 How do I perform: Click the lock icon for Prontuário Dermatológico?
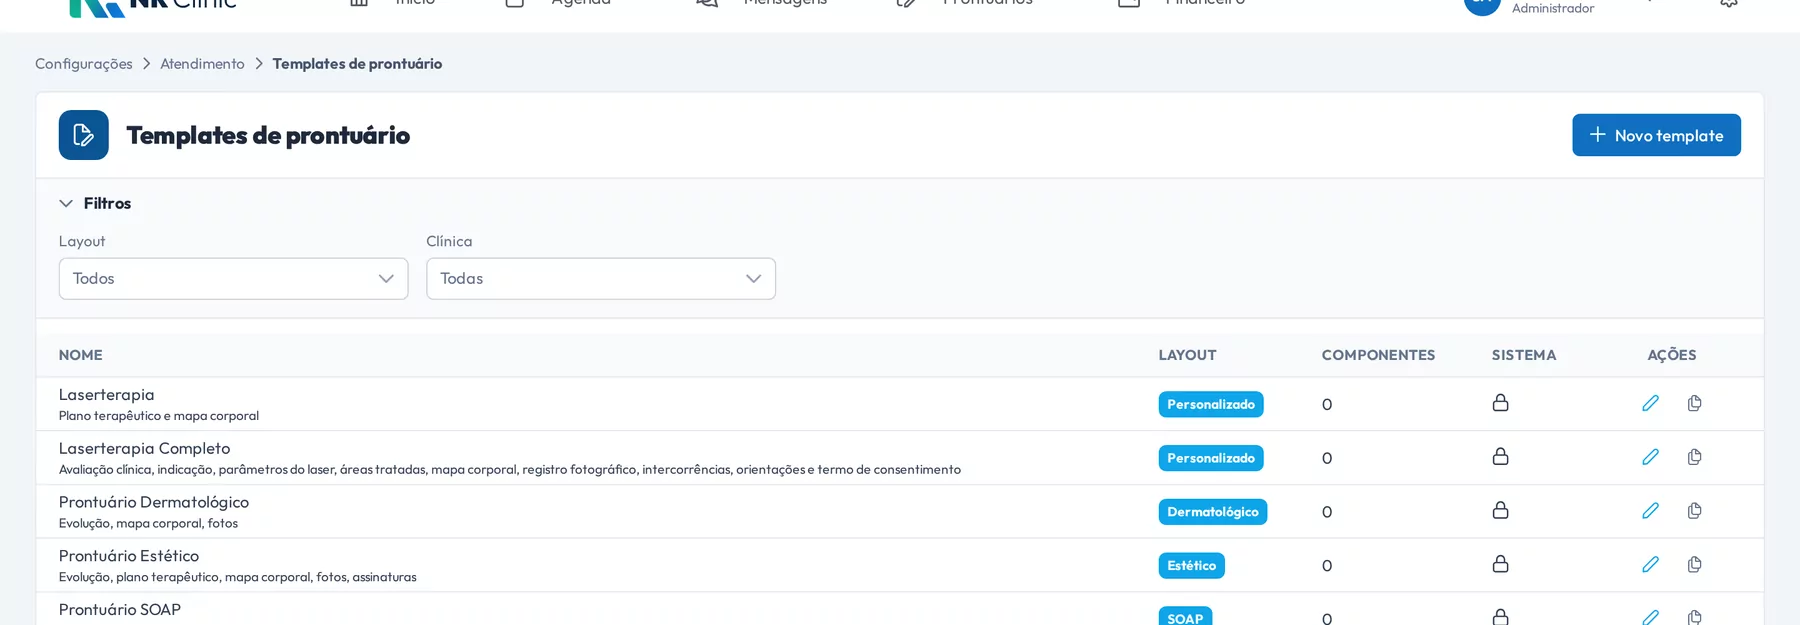click(1500, 511)
